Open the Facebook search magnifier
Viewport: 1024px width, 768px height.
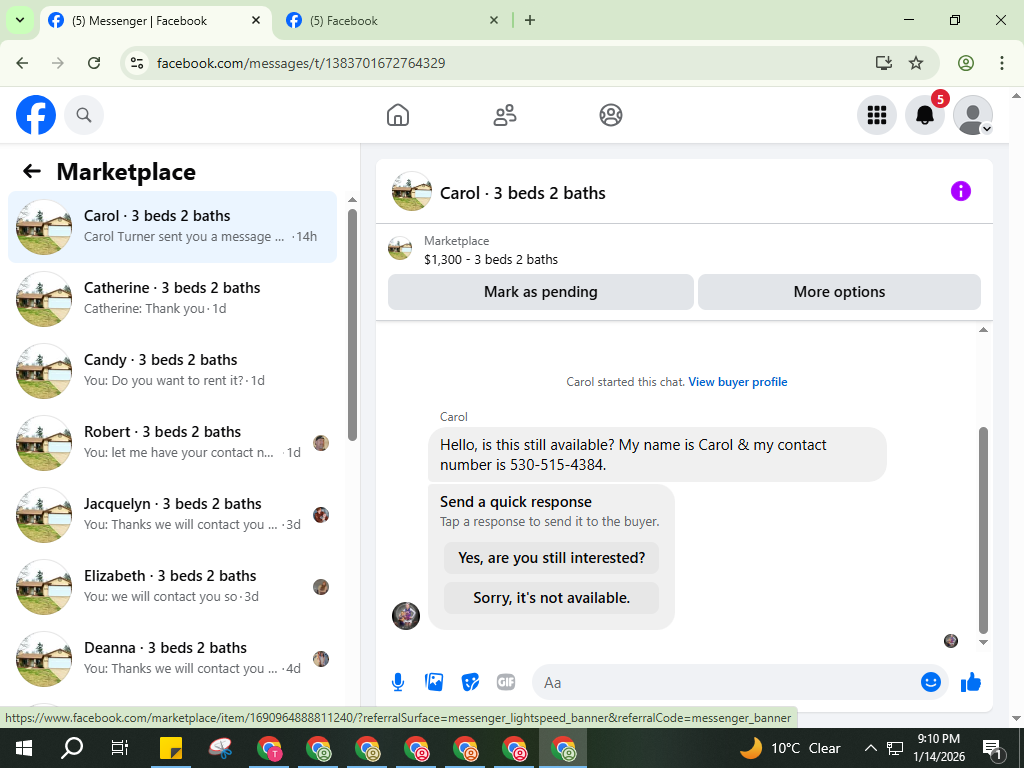(x=84, y=115)
